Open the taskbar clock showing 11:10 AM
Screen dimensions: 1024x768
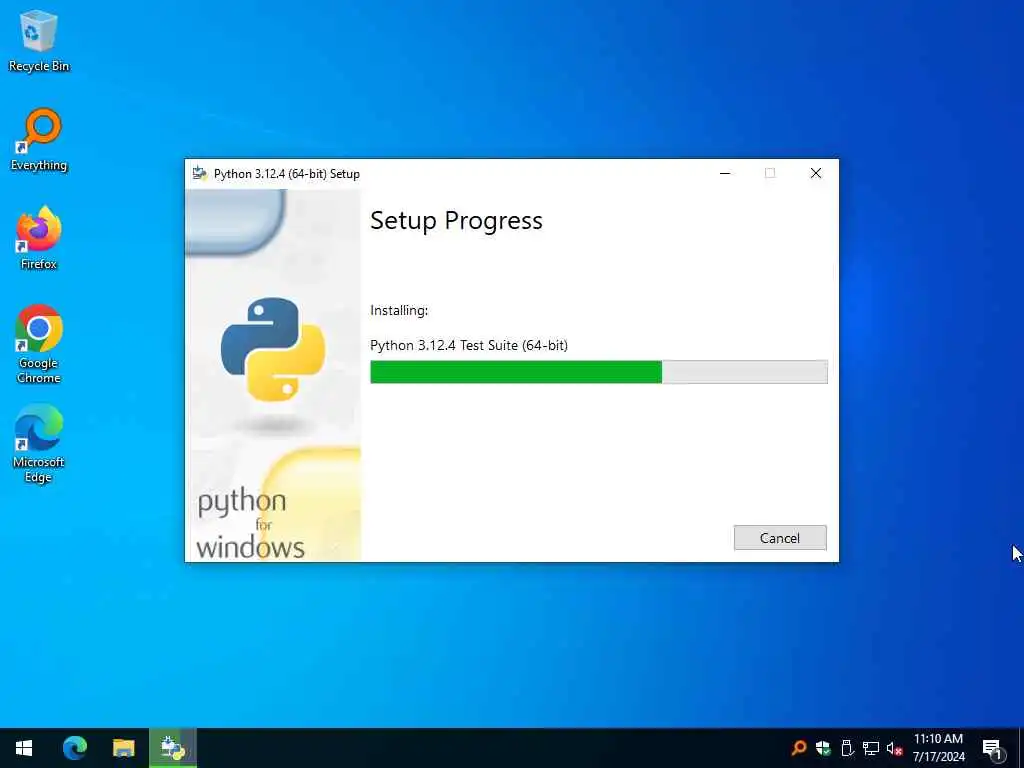tap(938, 748)
